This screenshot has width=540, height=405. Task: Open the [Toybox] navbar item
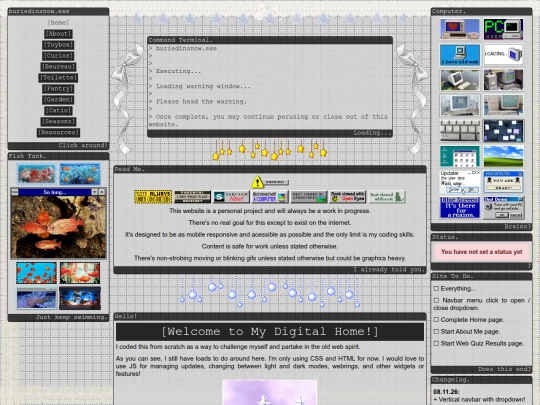(x=58, y=45)
